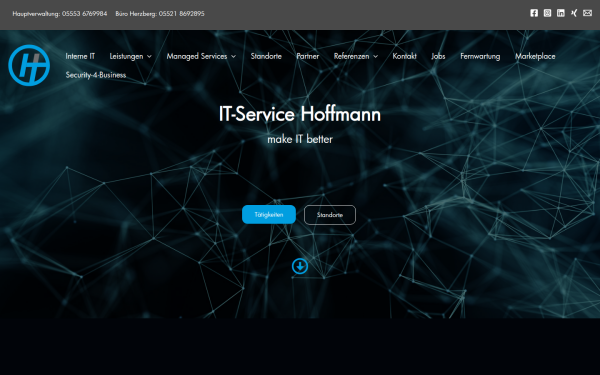Screen dimensions: 600x375
Task: Click the blue Tätigkeiten button
Action: [269, 215]
